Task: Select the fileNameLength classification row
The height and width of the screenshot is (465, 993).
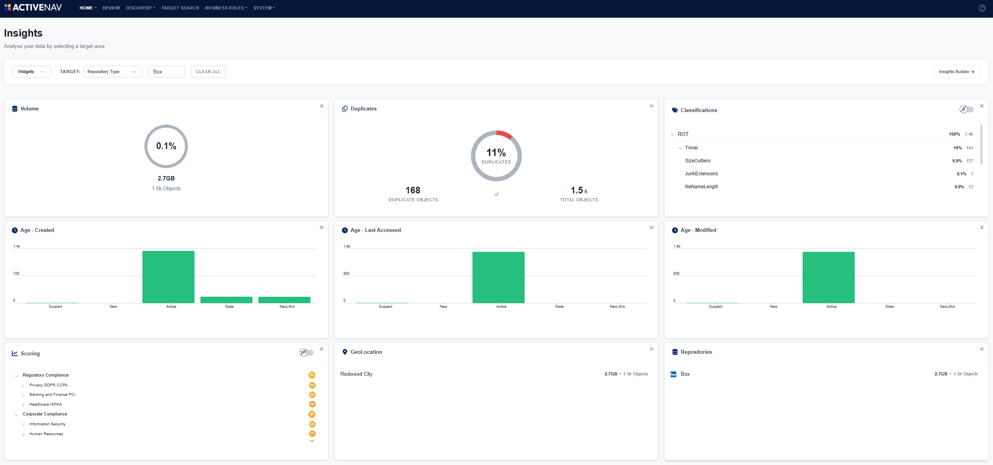Action: (x=828, y=187)
